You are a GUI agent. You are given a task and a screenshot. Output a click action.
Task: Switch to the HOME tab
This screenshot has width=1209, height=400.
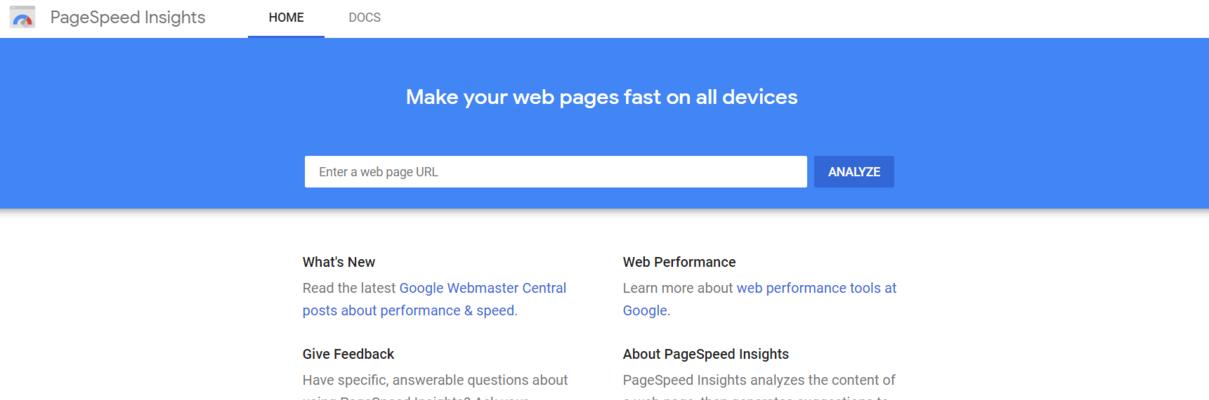point(286,18)
